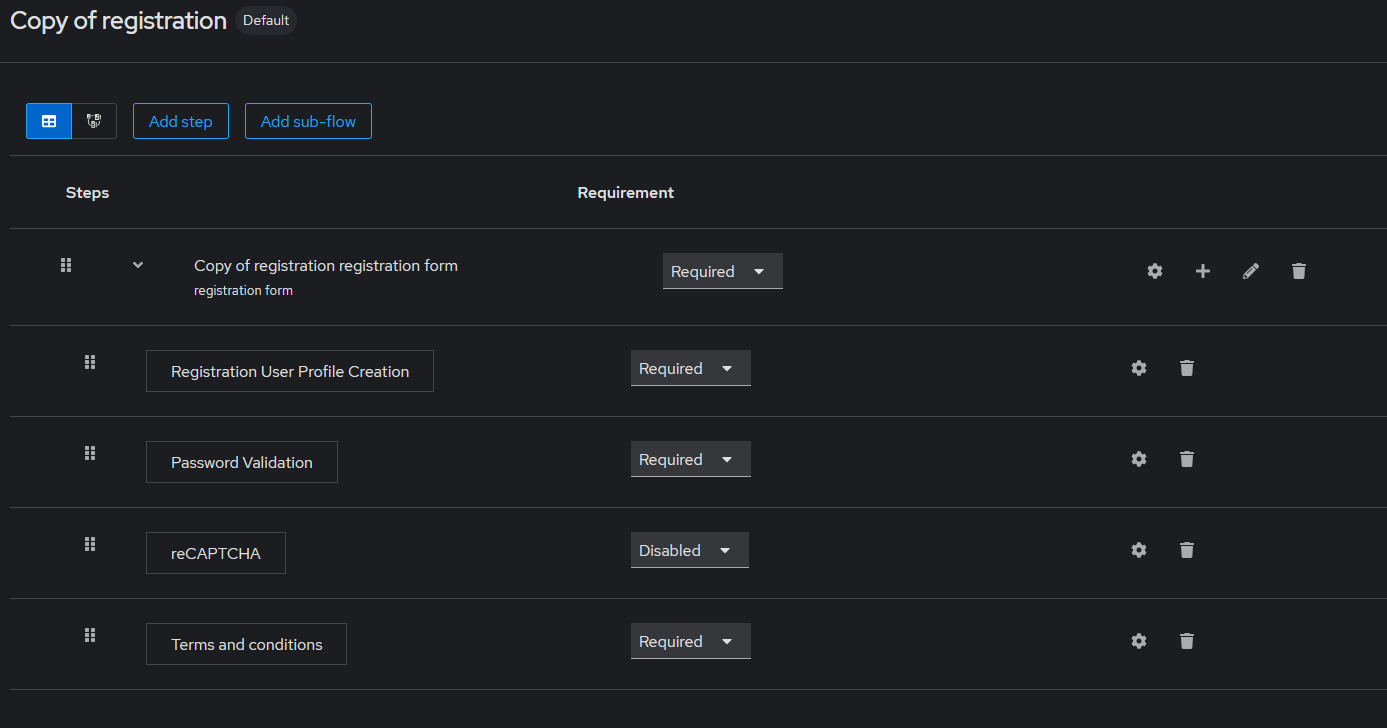This screenshot has height=728, width=1387.
Task: Switch to flow diagram view toggle
Action: (x=94, y=121)
